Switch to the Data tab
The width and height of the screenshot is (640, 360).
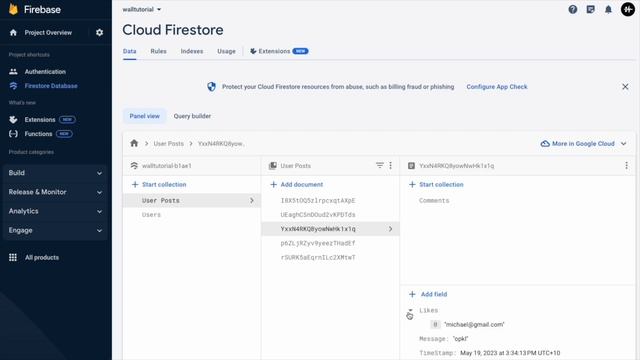pyautogui.click(x=129, y=51)
